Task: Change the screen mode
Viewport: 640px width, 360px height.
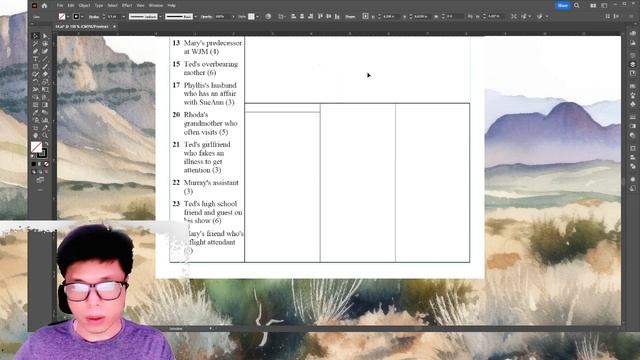Action: (x=40, y=180)
